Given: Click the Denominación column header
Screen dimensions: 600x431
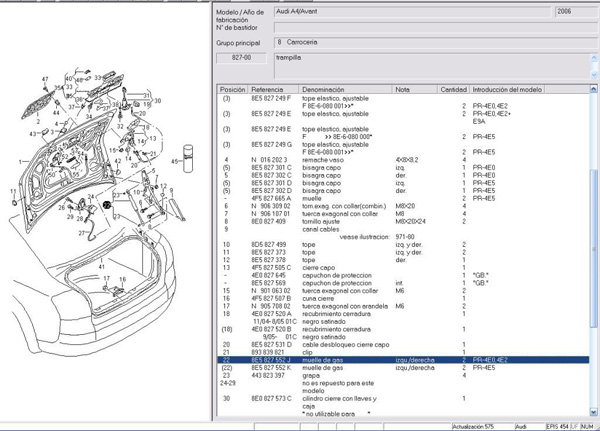Looking at the screenshot, I should point(324,89).
